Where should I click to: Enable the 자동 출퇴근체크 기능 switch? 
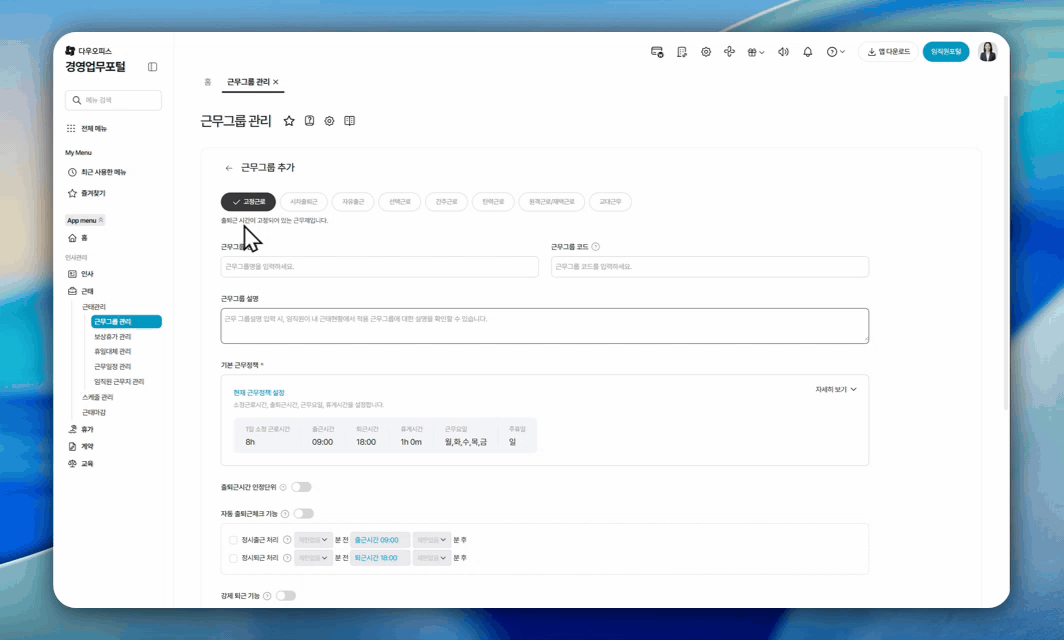[x=304, y=514]
